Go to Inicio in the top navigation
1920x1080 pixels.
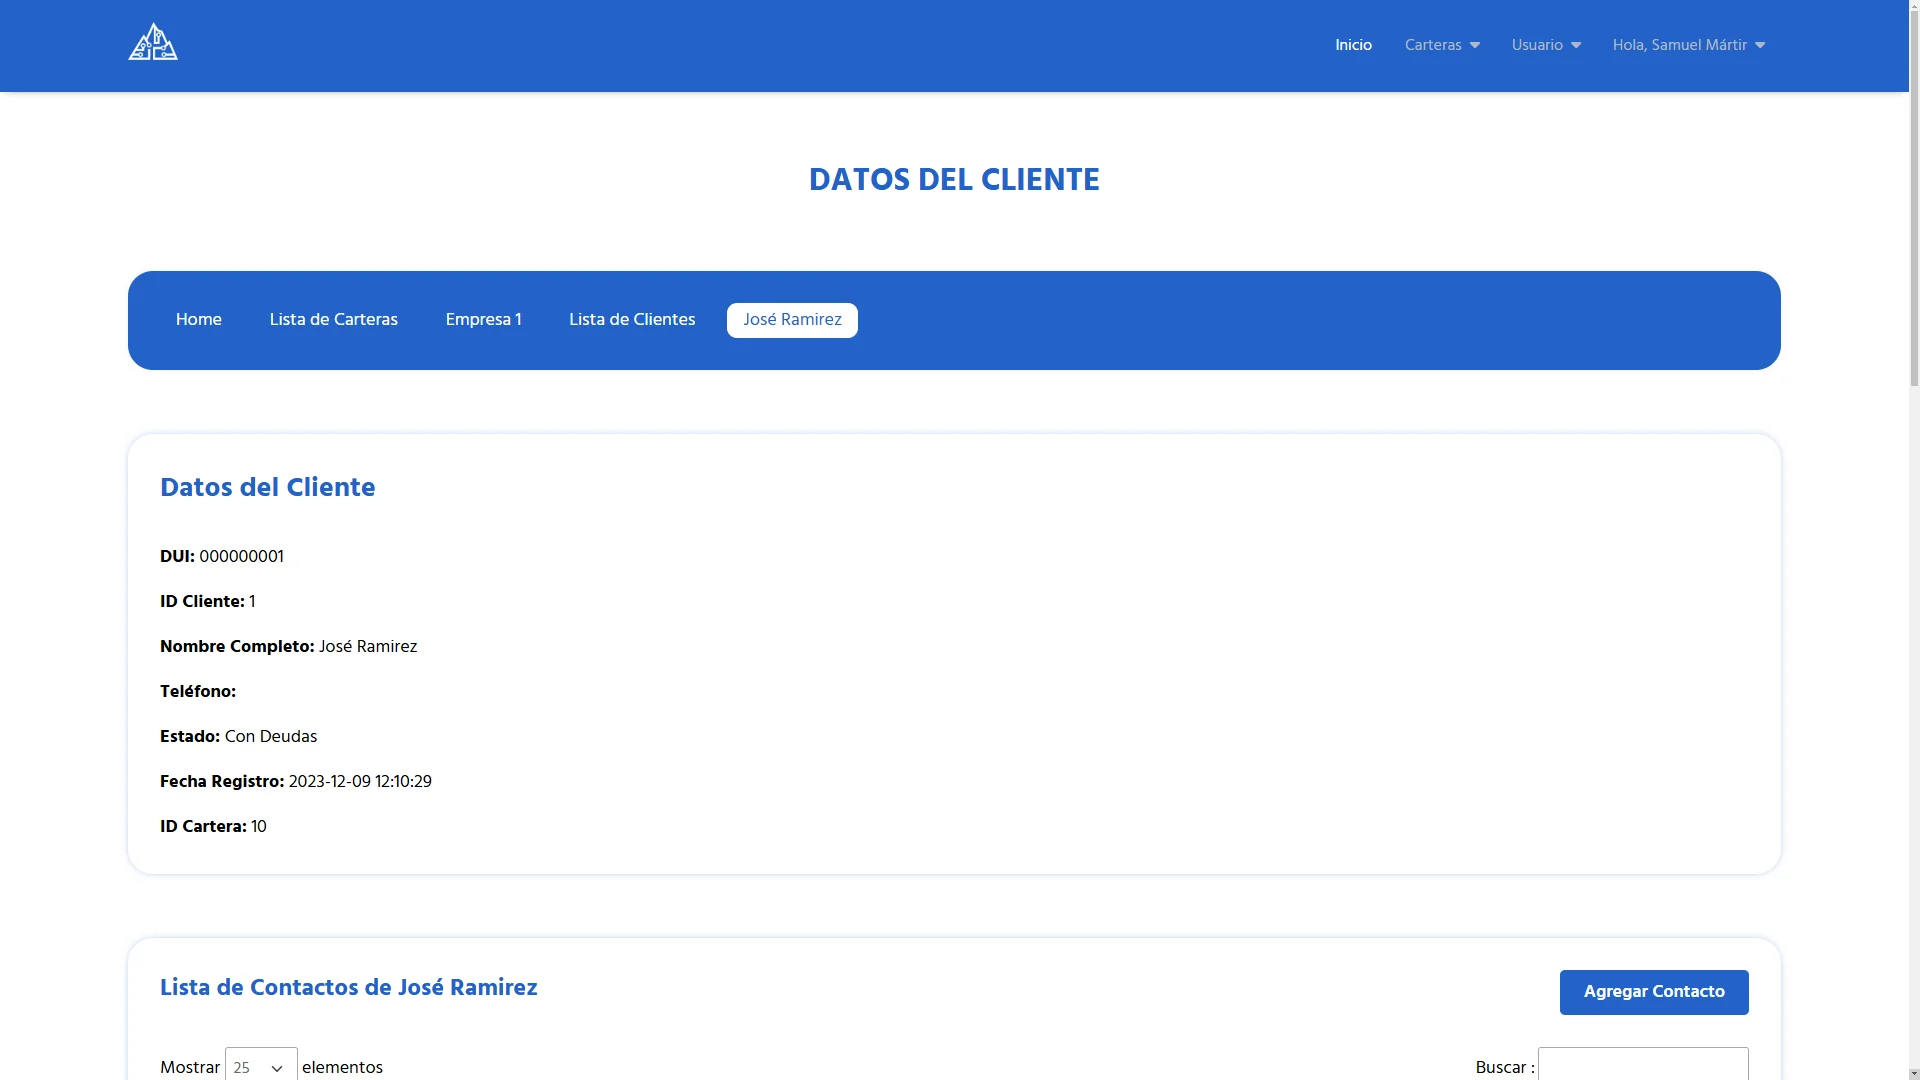pos(1353,45)
